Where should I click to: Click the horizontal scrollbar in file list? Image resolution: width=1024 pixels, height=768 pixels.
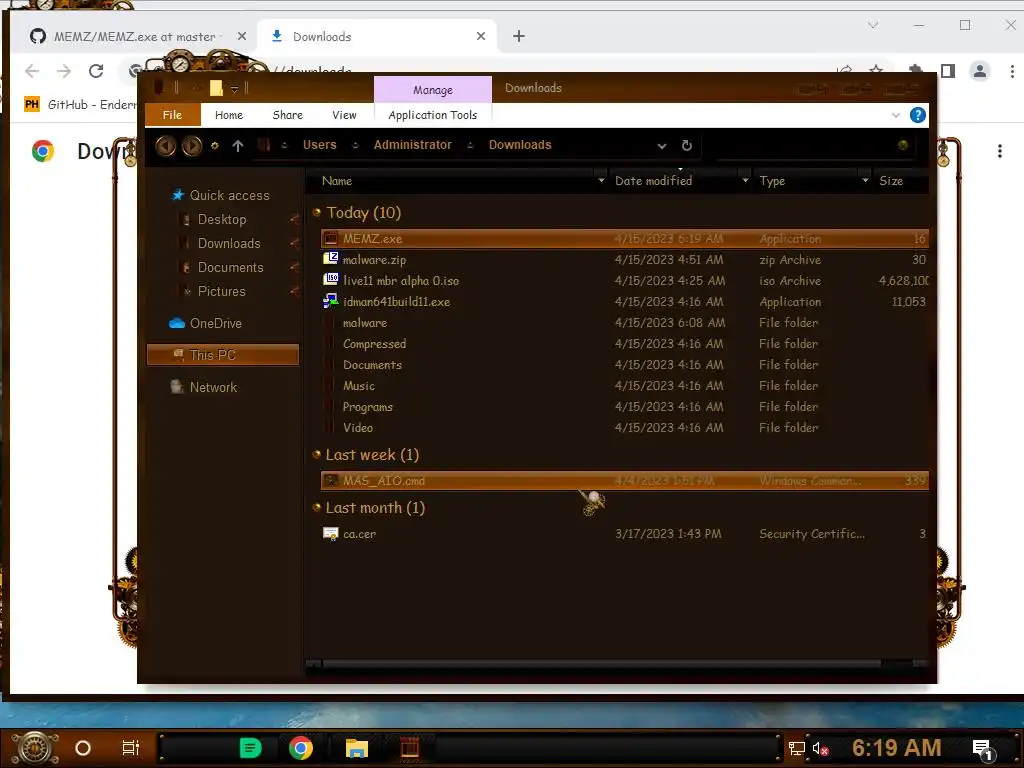(x=601, y=664)
